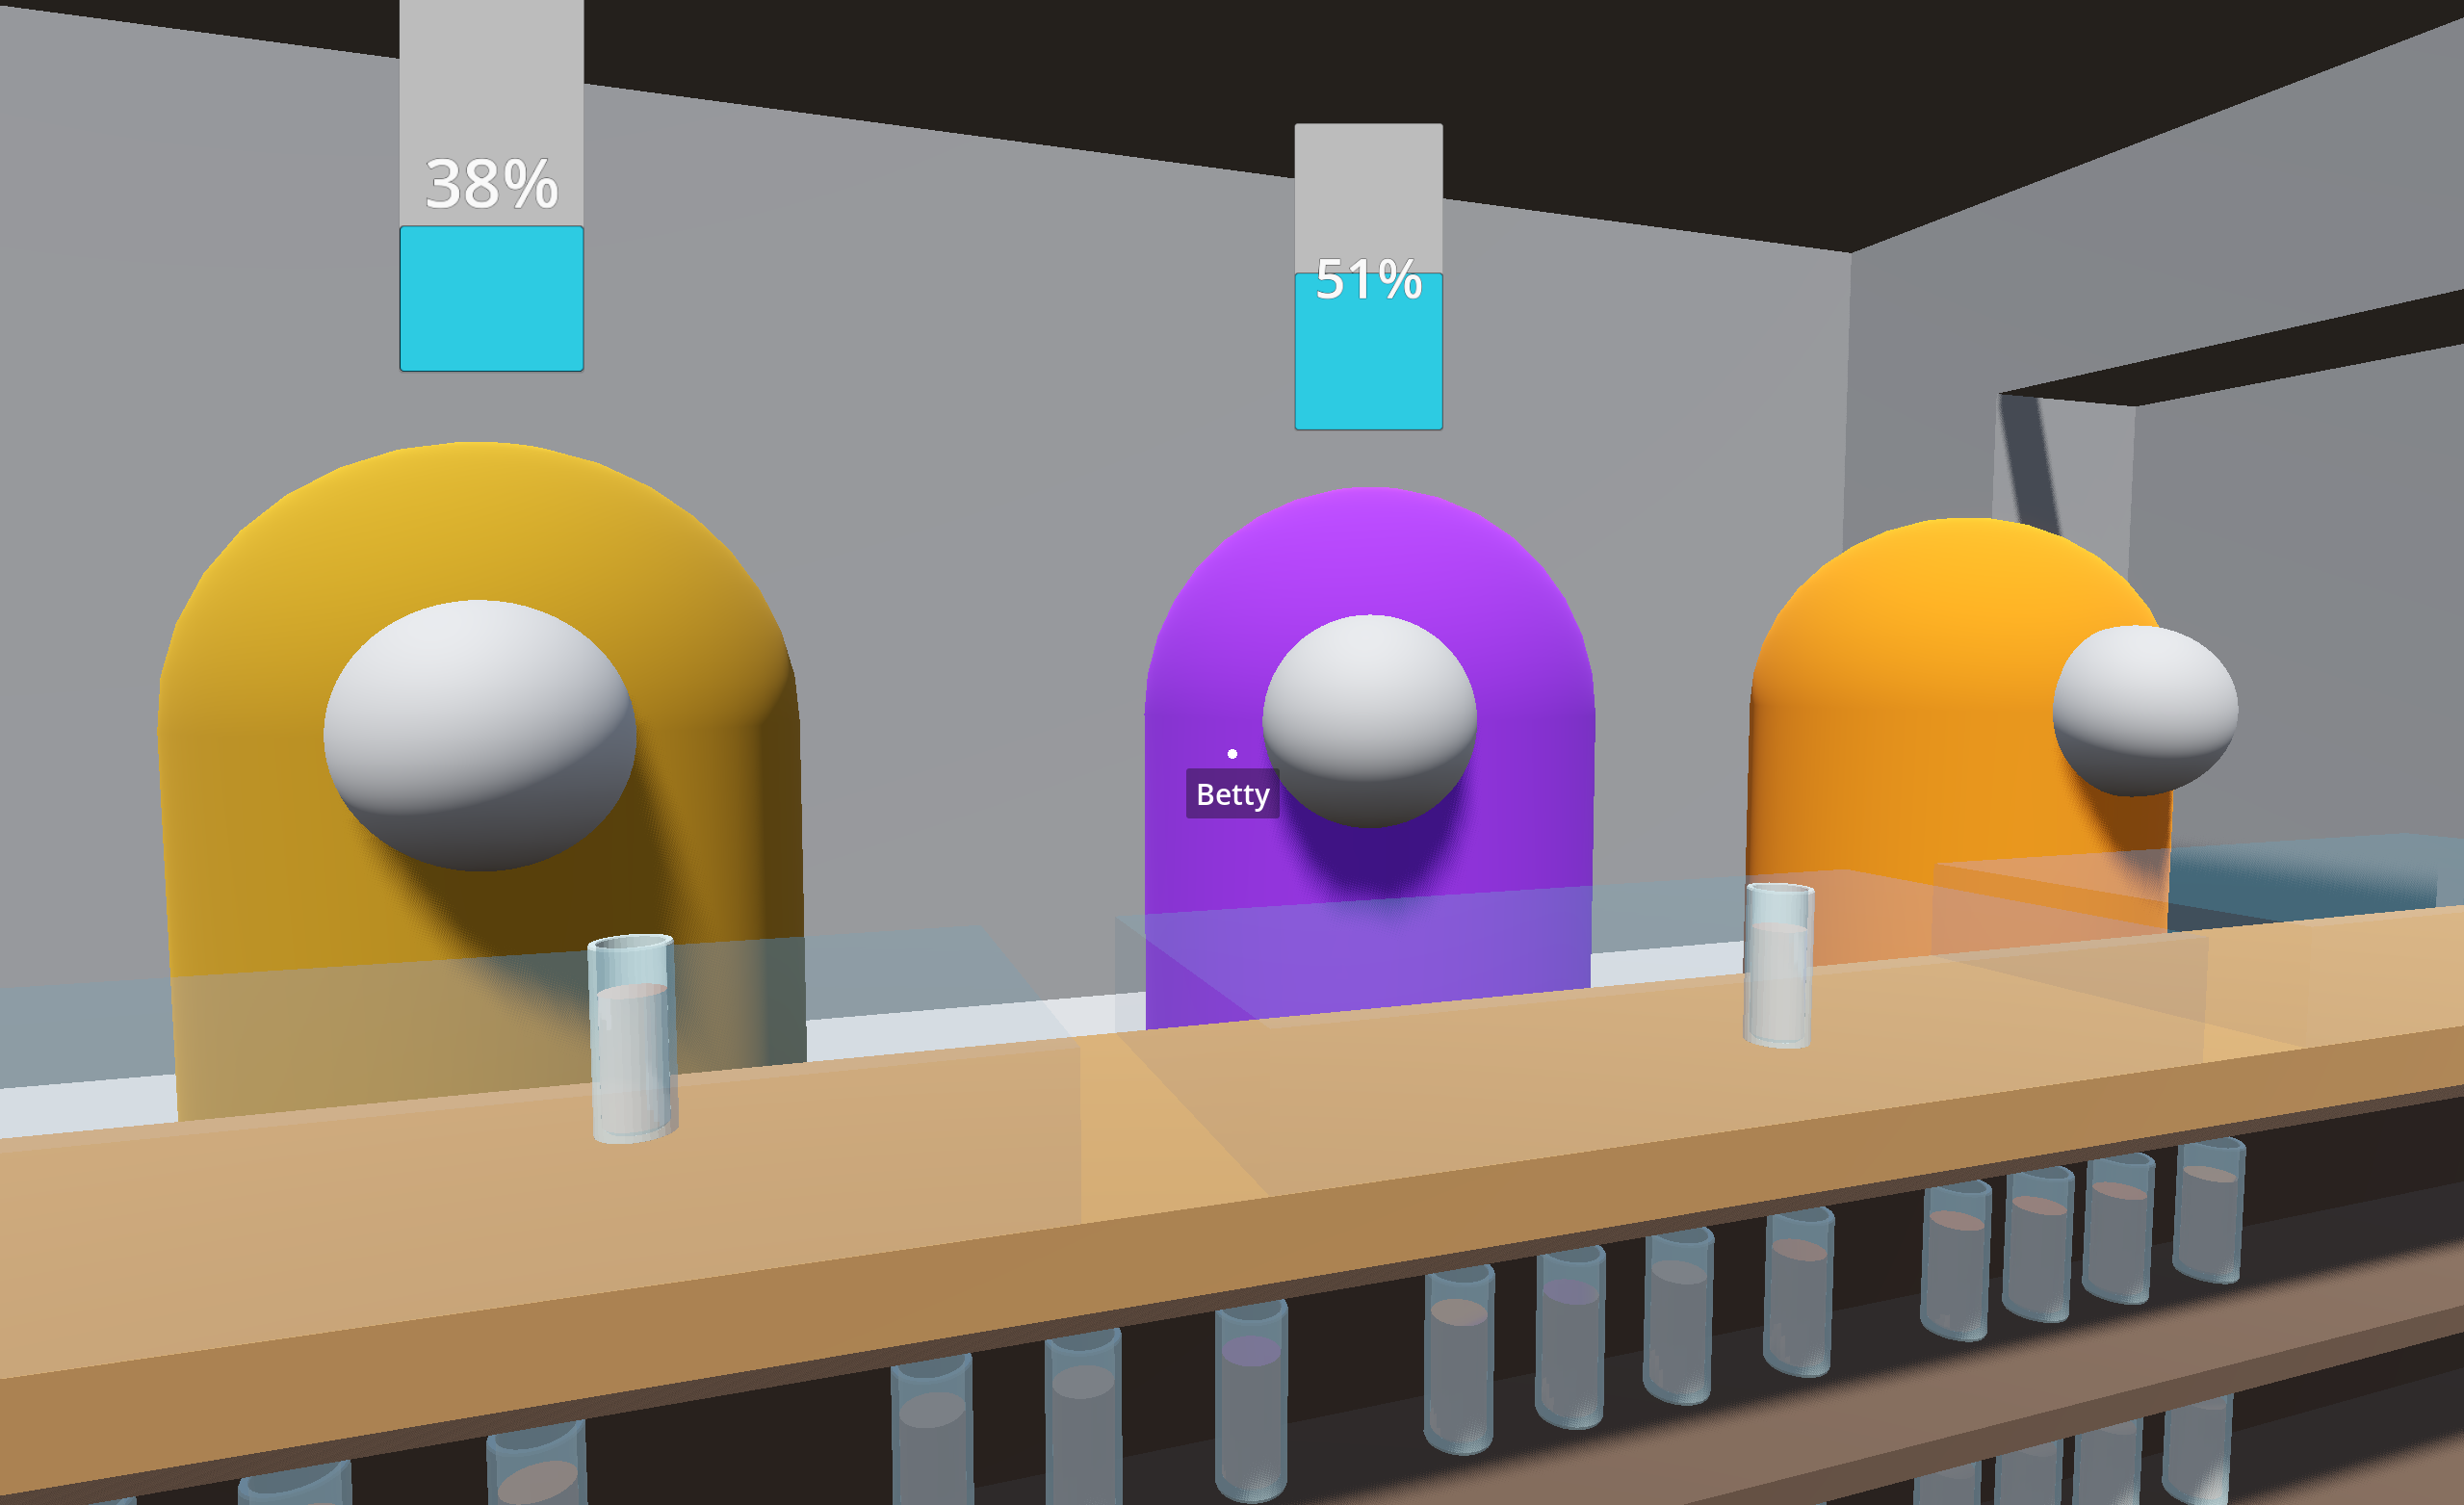Click the orange character's white visor

[2144, 709]
